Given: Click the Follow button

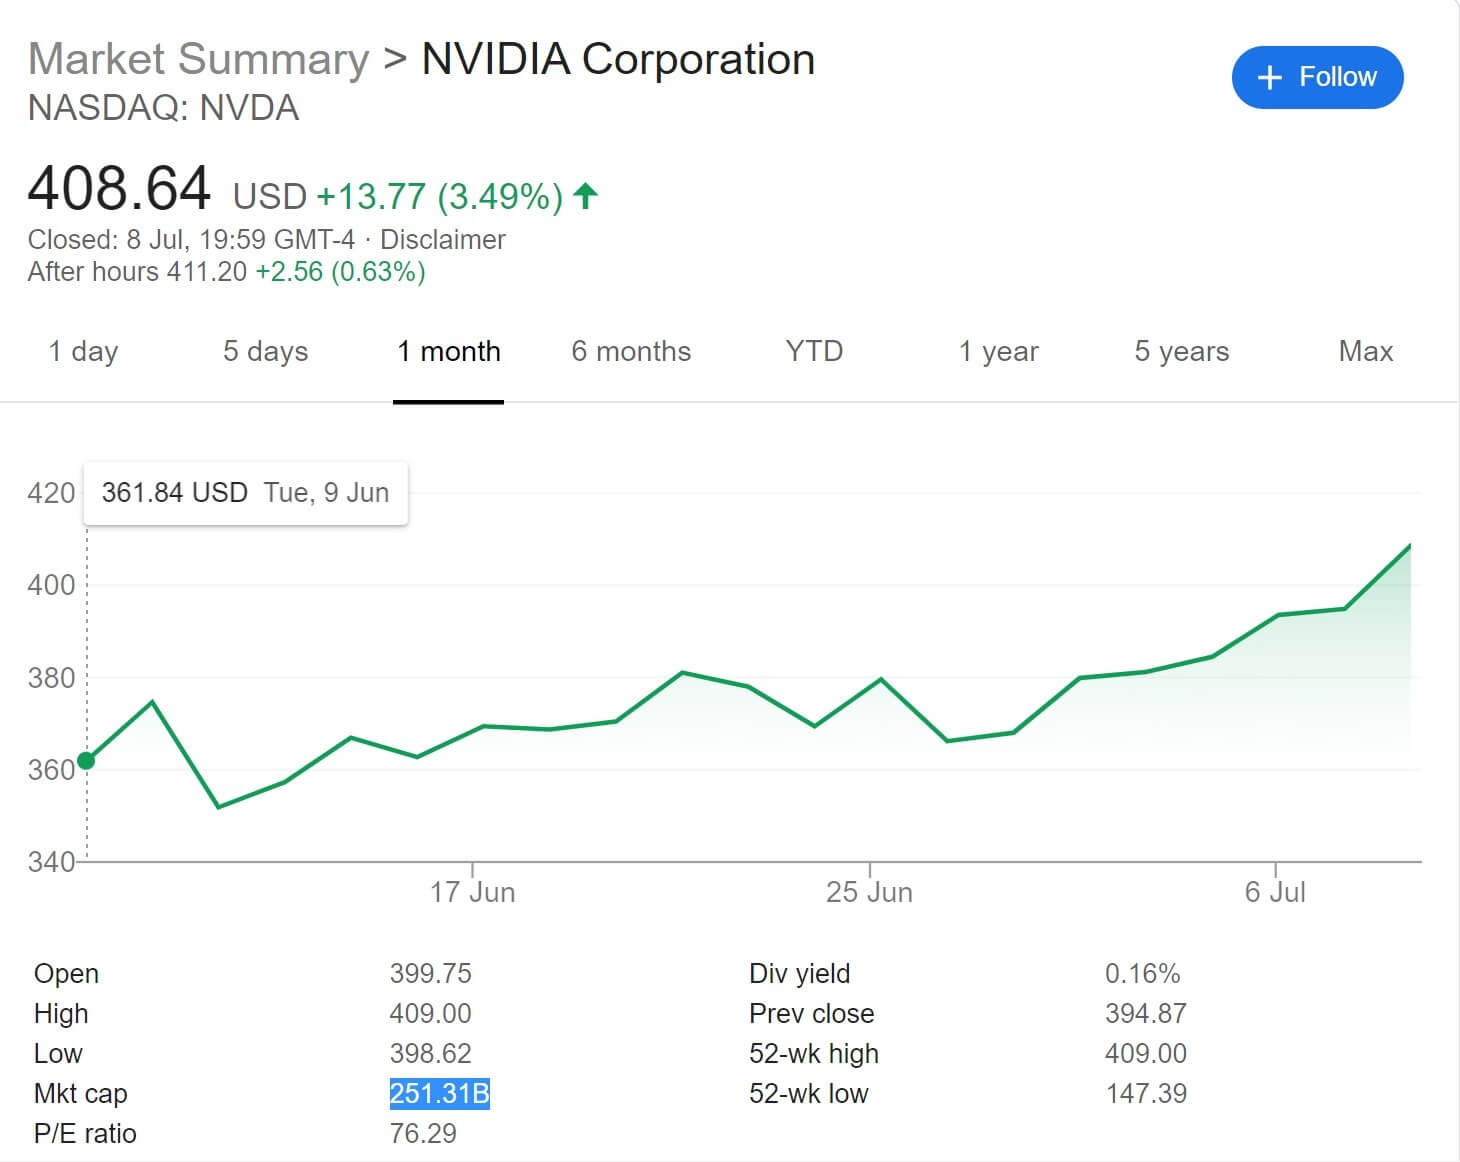Looking at the screenshot, I should 1317,77.
